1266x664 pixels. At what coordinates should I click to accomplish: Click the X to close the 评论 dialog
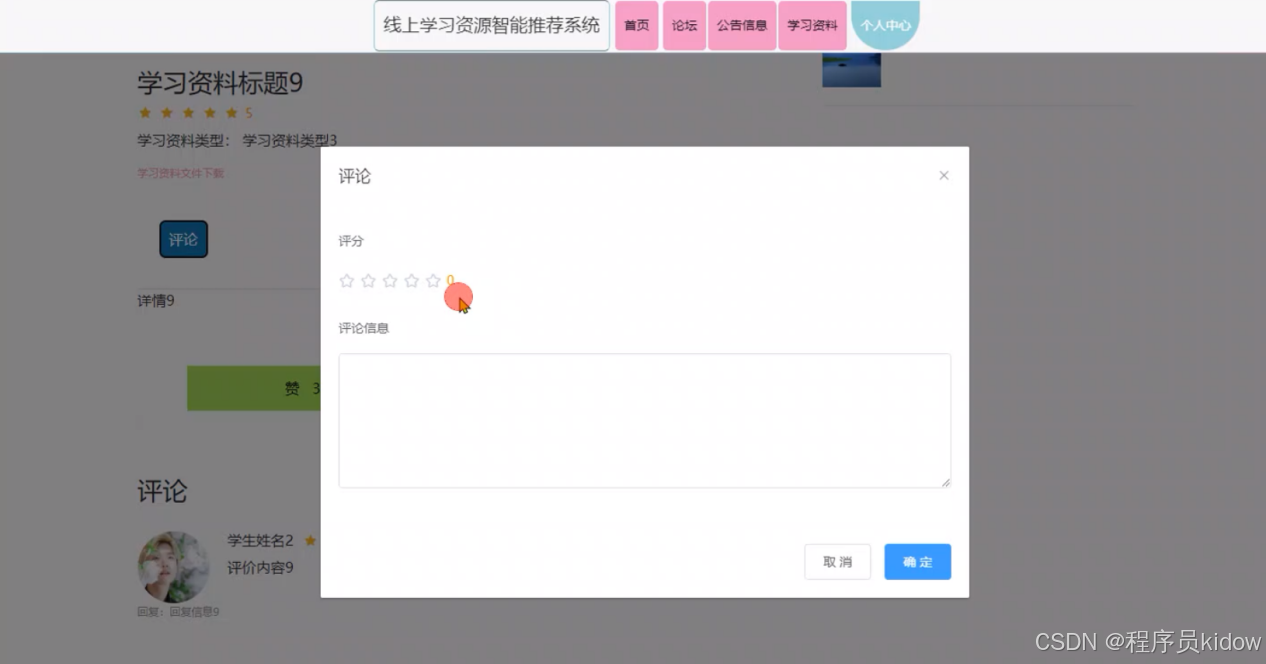pyautogui.click(x=943, y=174)
